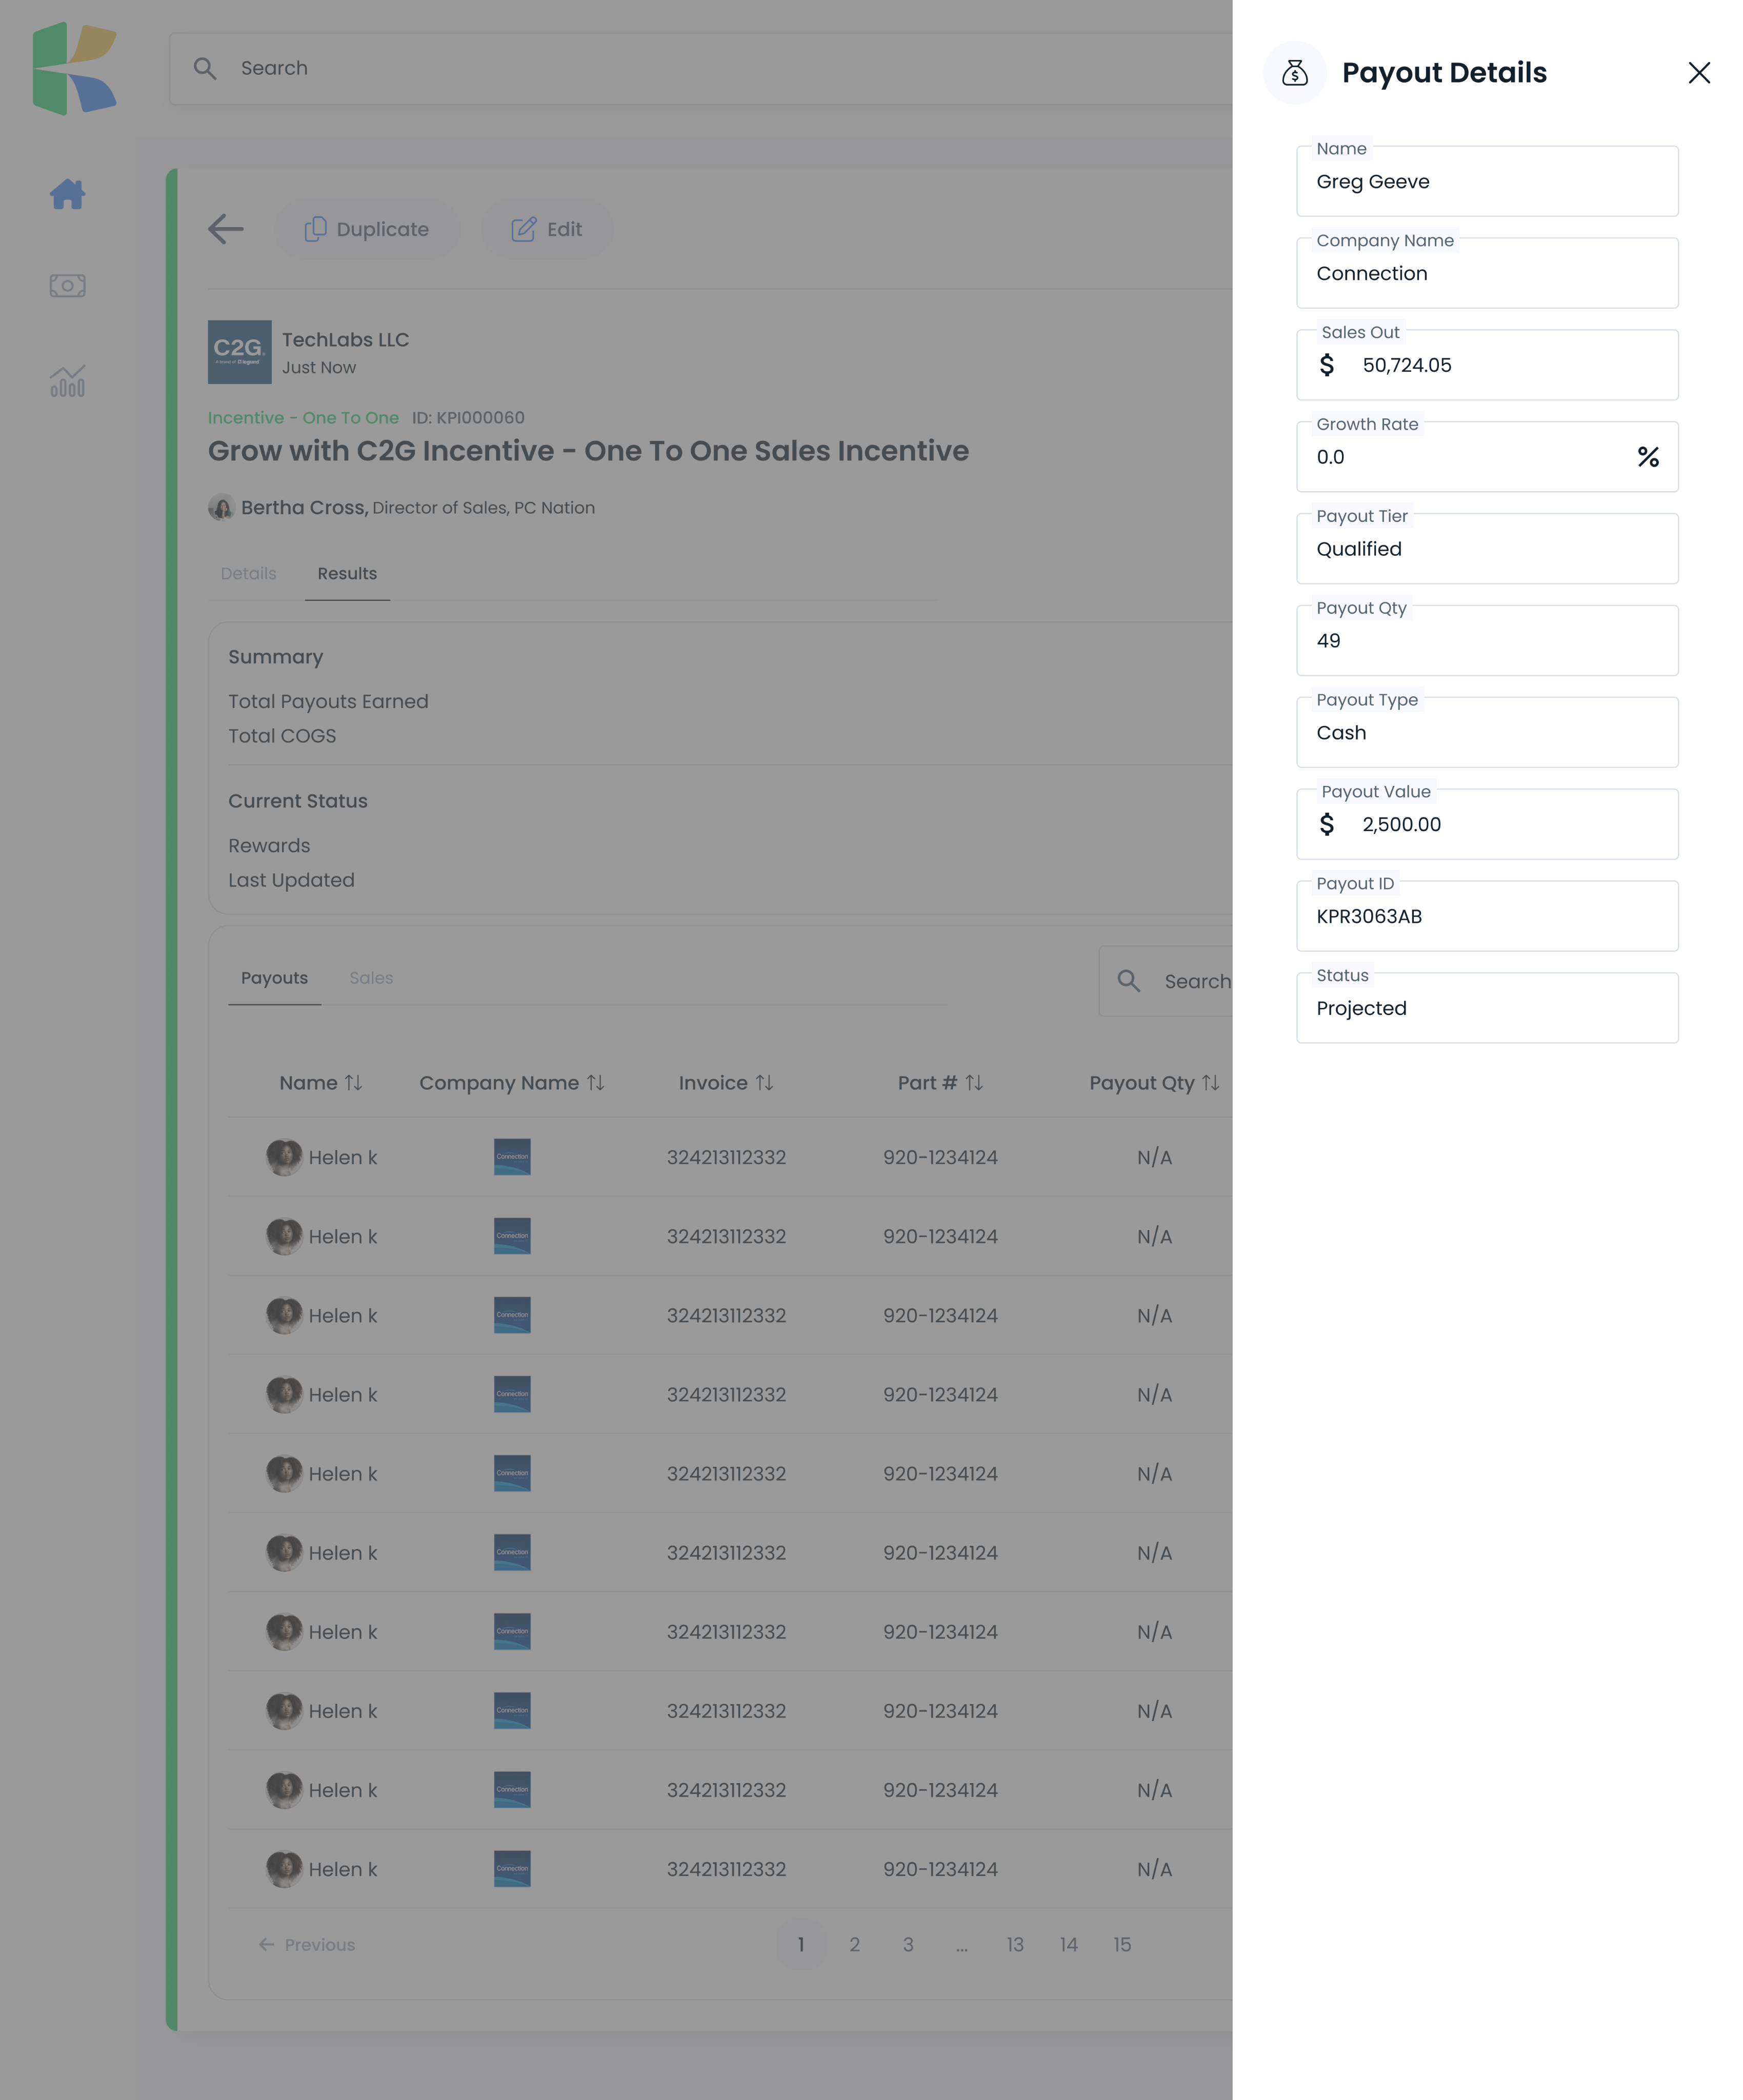Click the Last Updated label
The height and width of the screenshot is (2100, 1743).
point(291,880)
